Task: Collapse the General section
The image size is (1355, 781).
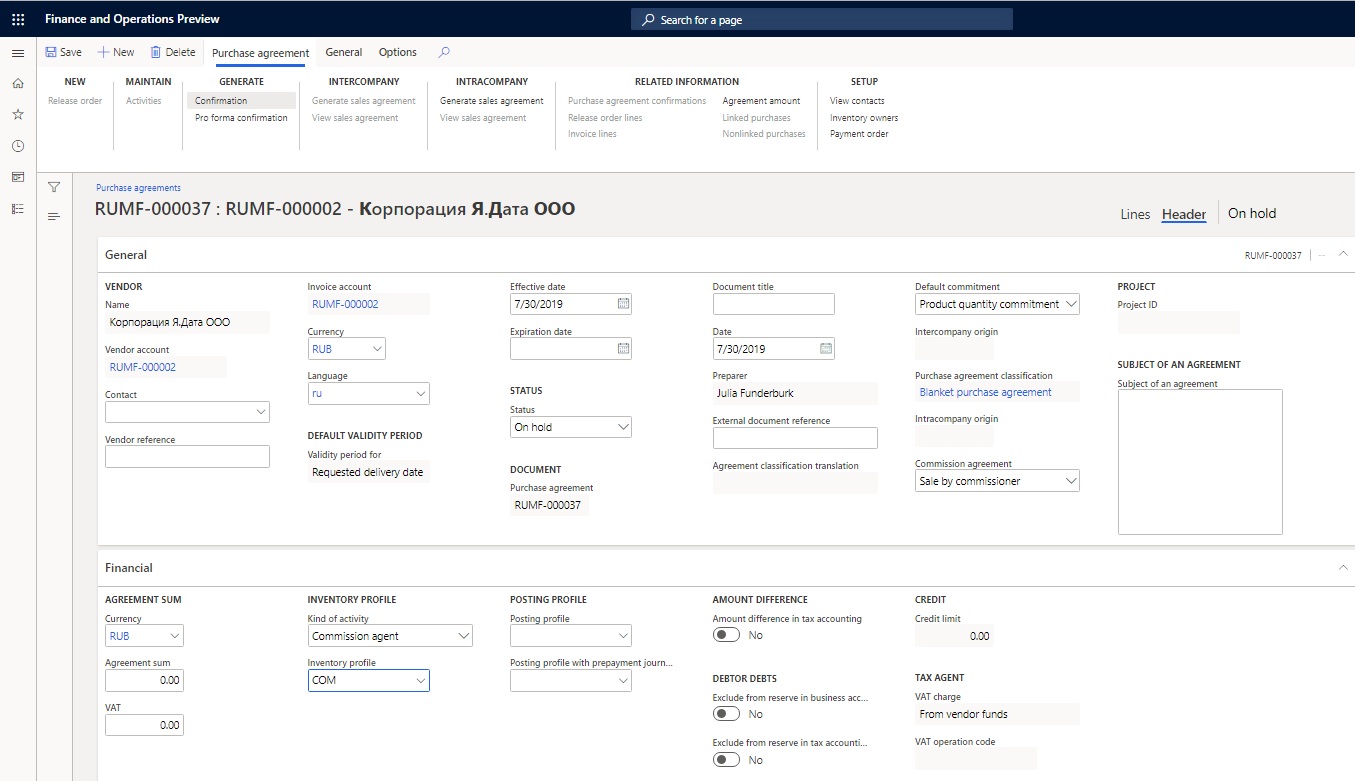Action: pyautogui.click(x=1343, y=255)
